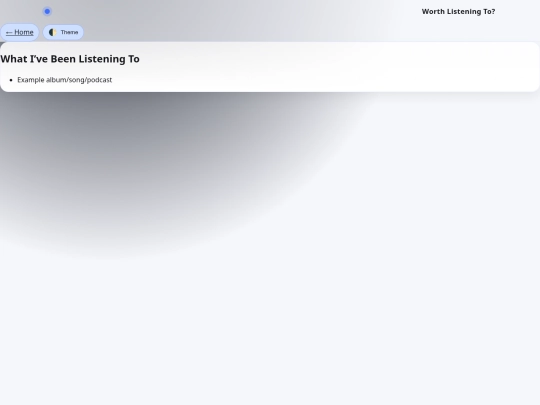Image resolution: width=540 pixels, height=405 pixels.
Task: Select the 'Example album/song/podcast' list item
Action: [x=65, y=80]
